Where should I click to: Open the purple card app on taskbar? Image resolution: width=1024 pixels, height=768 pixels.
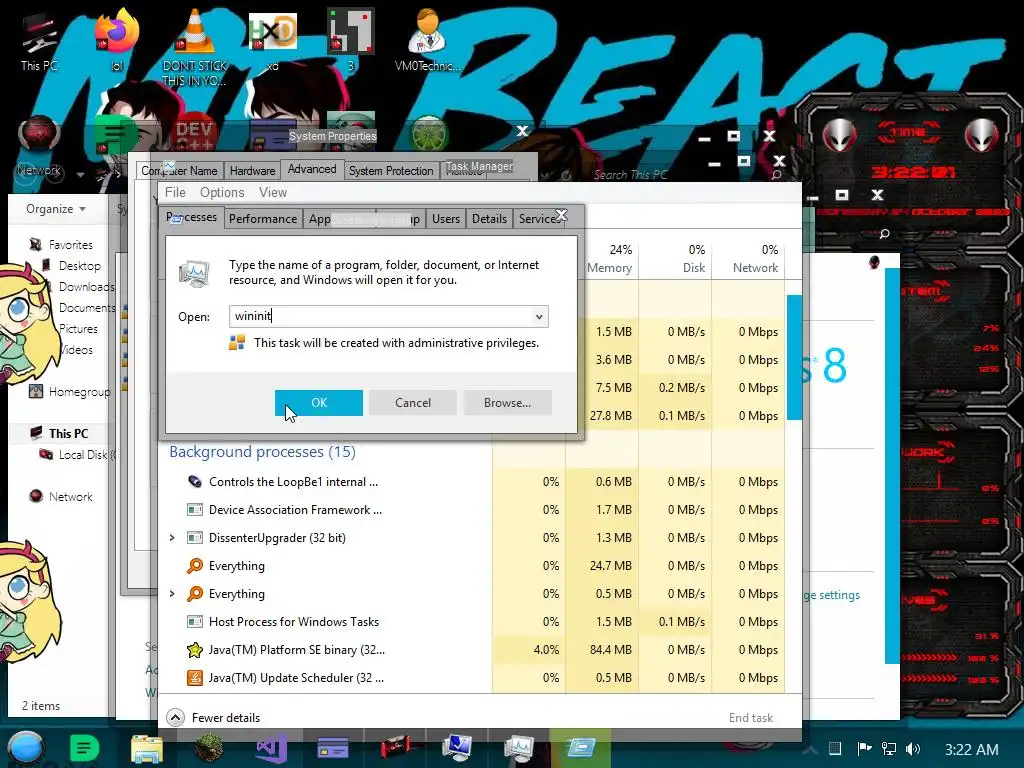click(332, 748)
